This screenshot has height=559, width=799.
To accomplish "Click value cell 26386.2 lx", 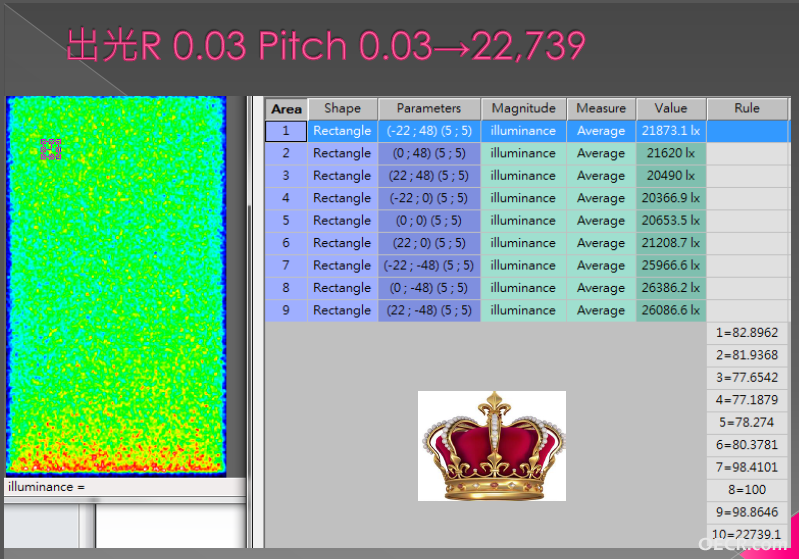I will pyautogui.click(x=671, y=288).
